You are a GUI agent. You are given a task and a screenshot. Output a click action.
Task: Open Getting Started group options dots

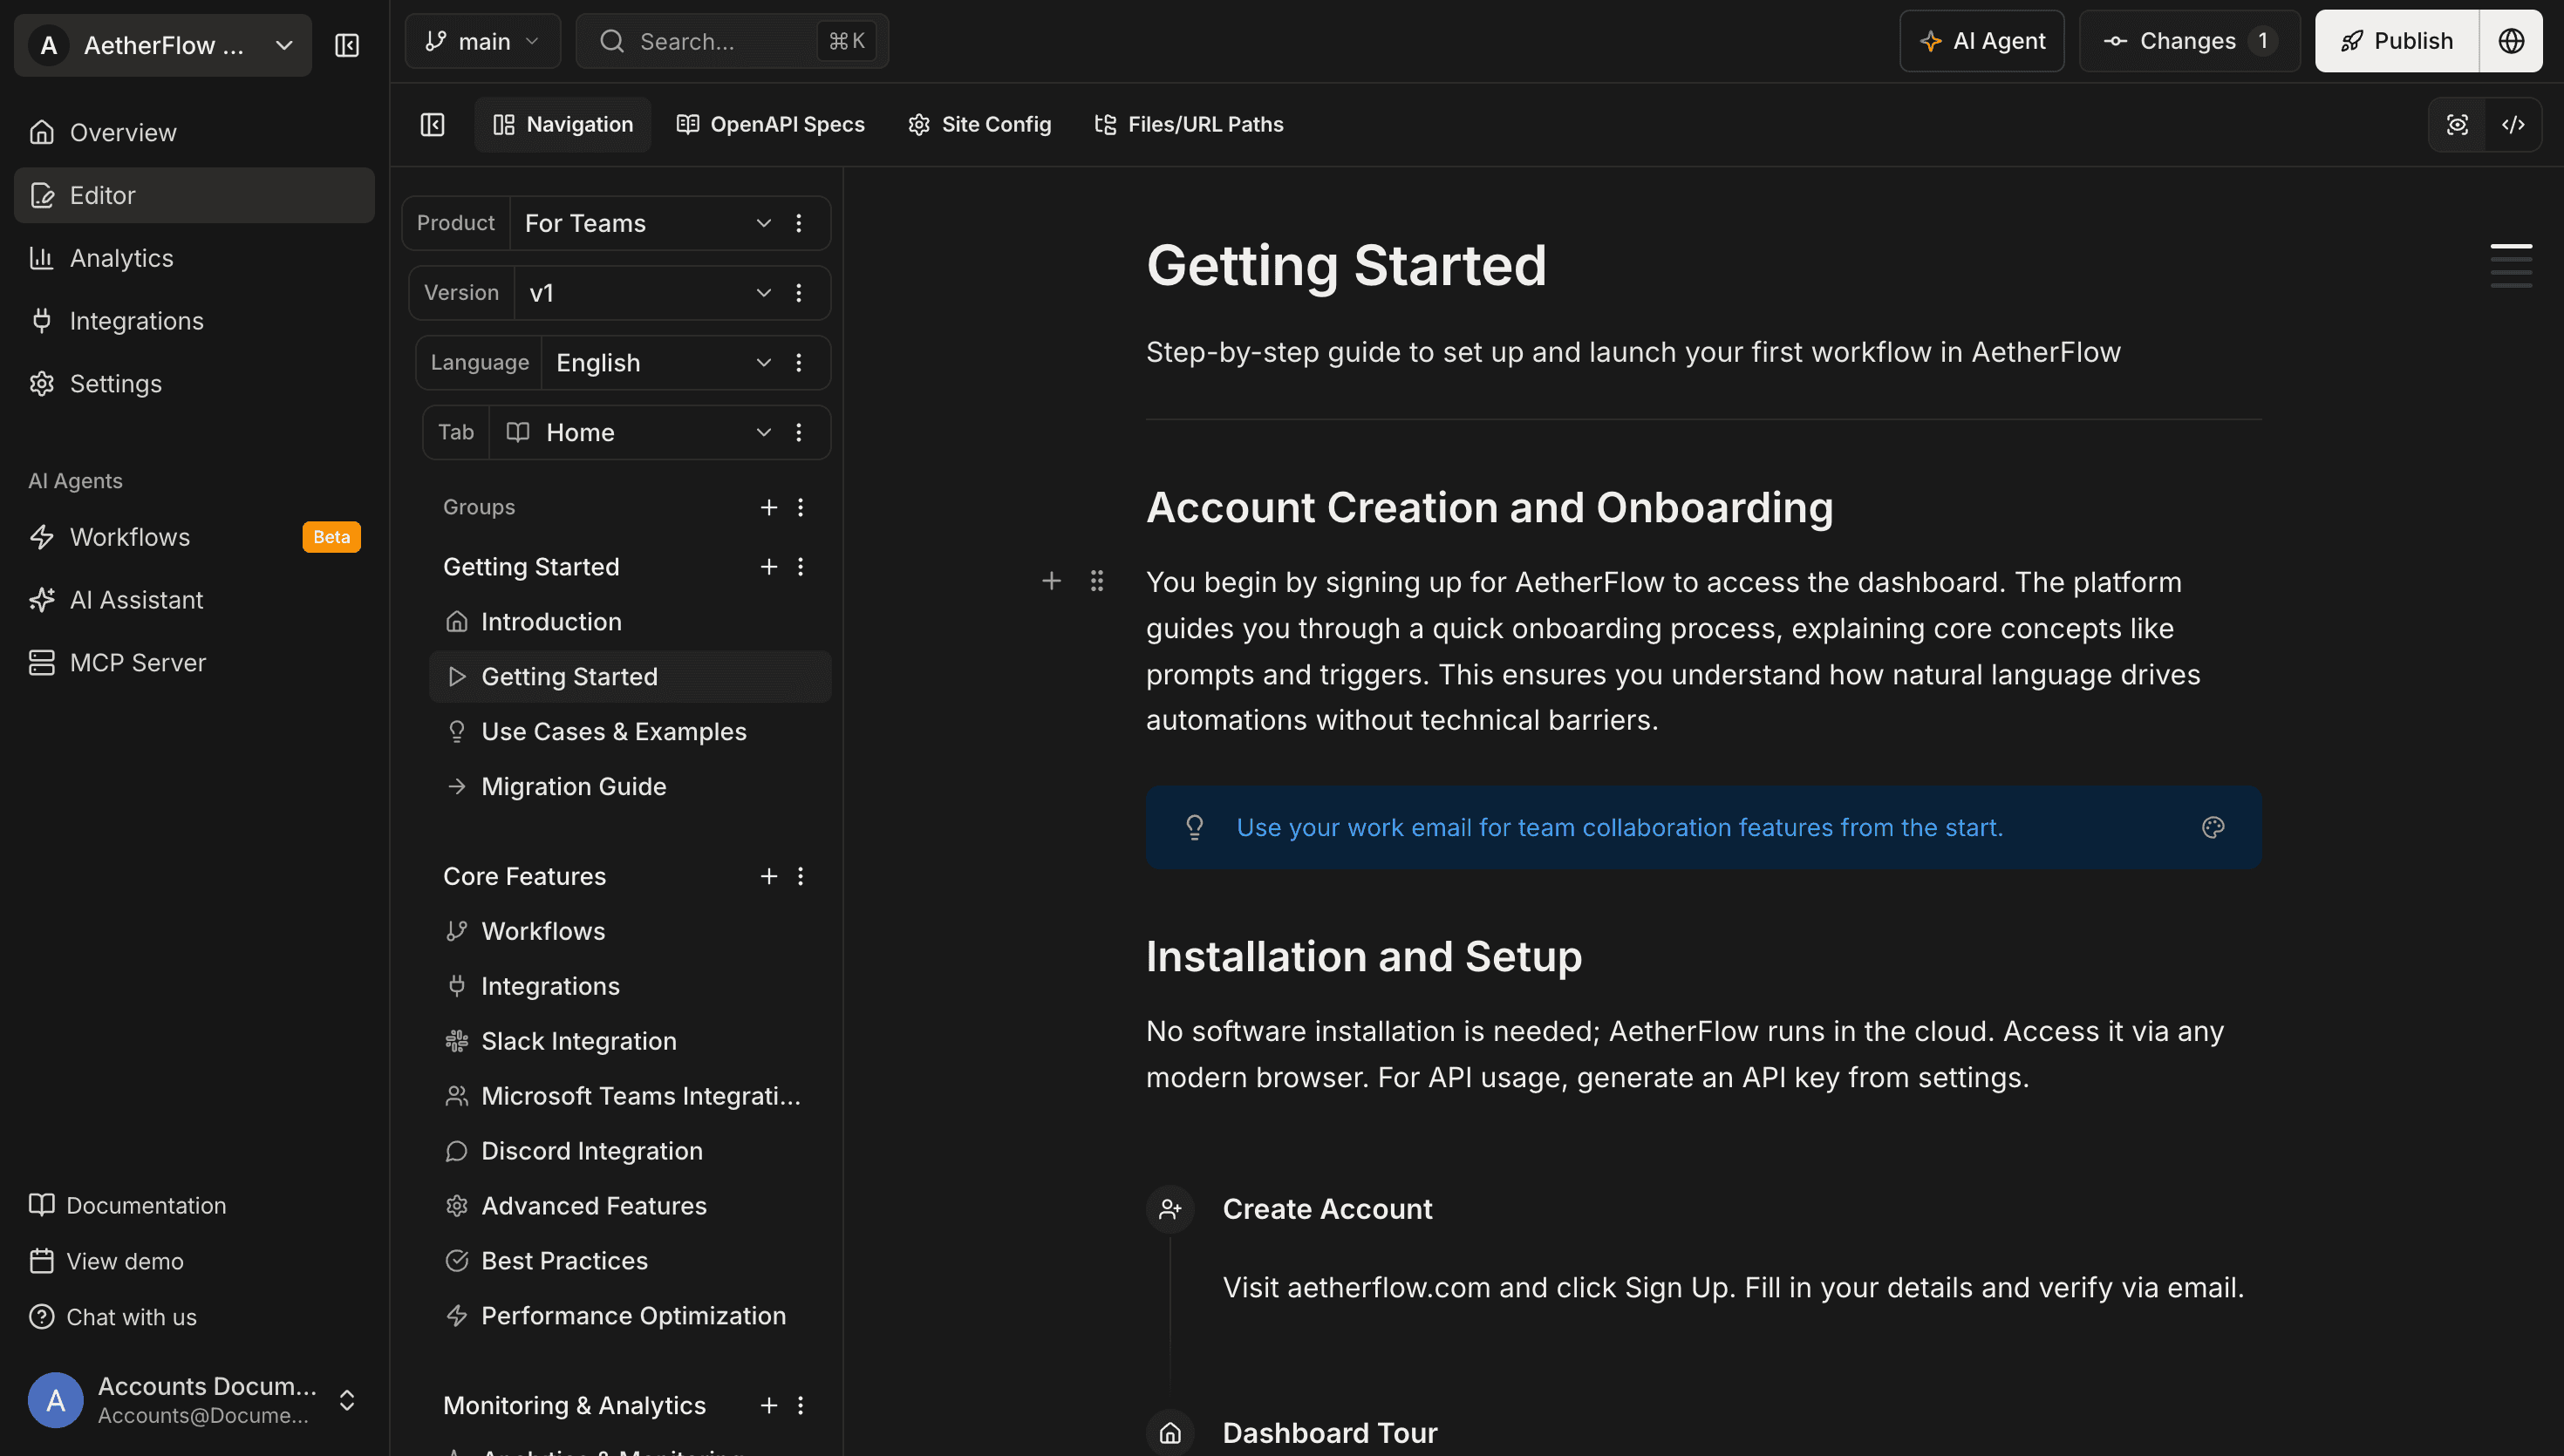tap(800, 567)
